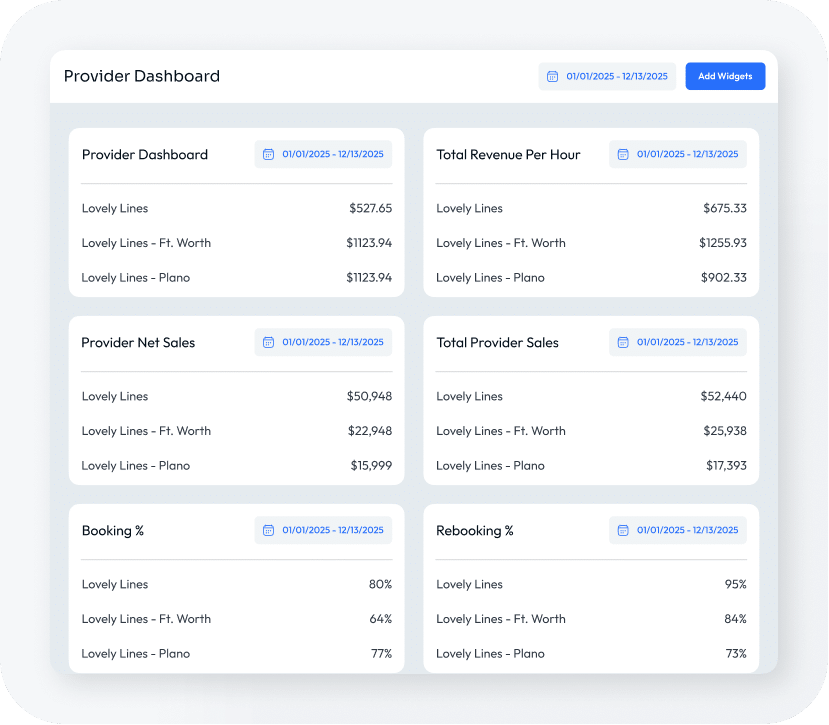Click the Provider Dashboard page title
The height and width of the screenshot is (725, 829).
click(142, 76)
